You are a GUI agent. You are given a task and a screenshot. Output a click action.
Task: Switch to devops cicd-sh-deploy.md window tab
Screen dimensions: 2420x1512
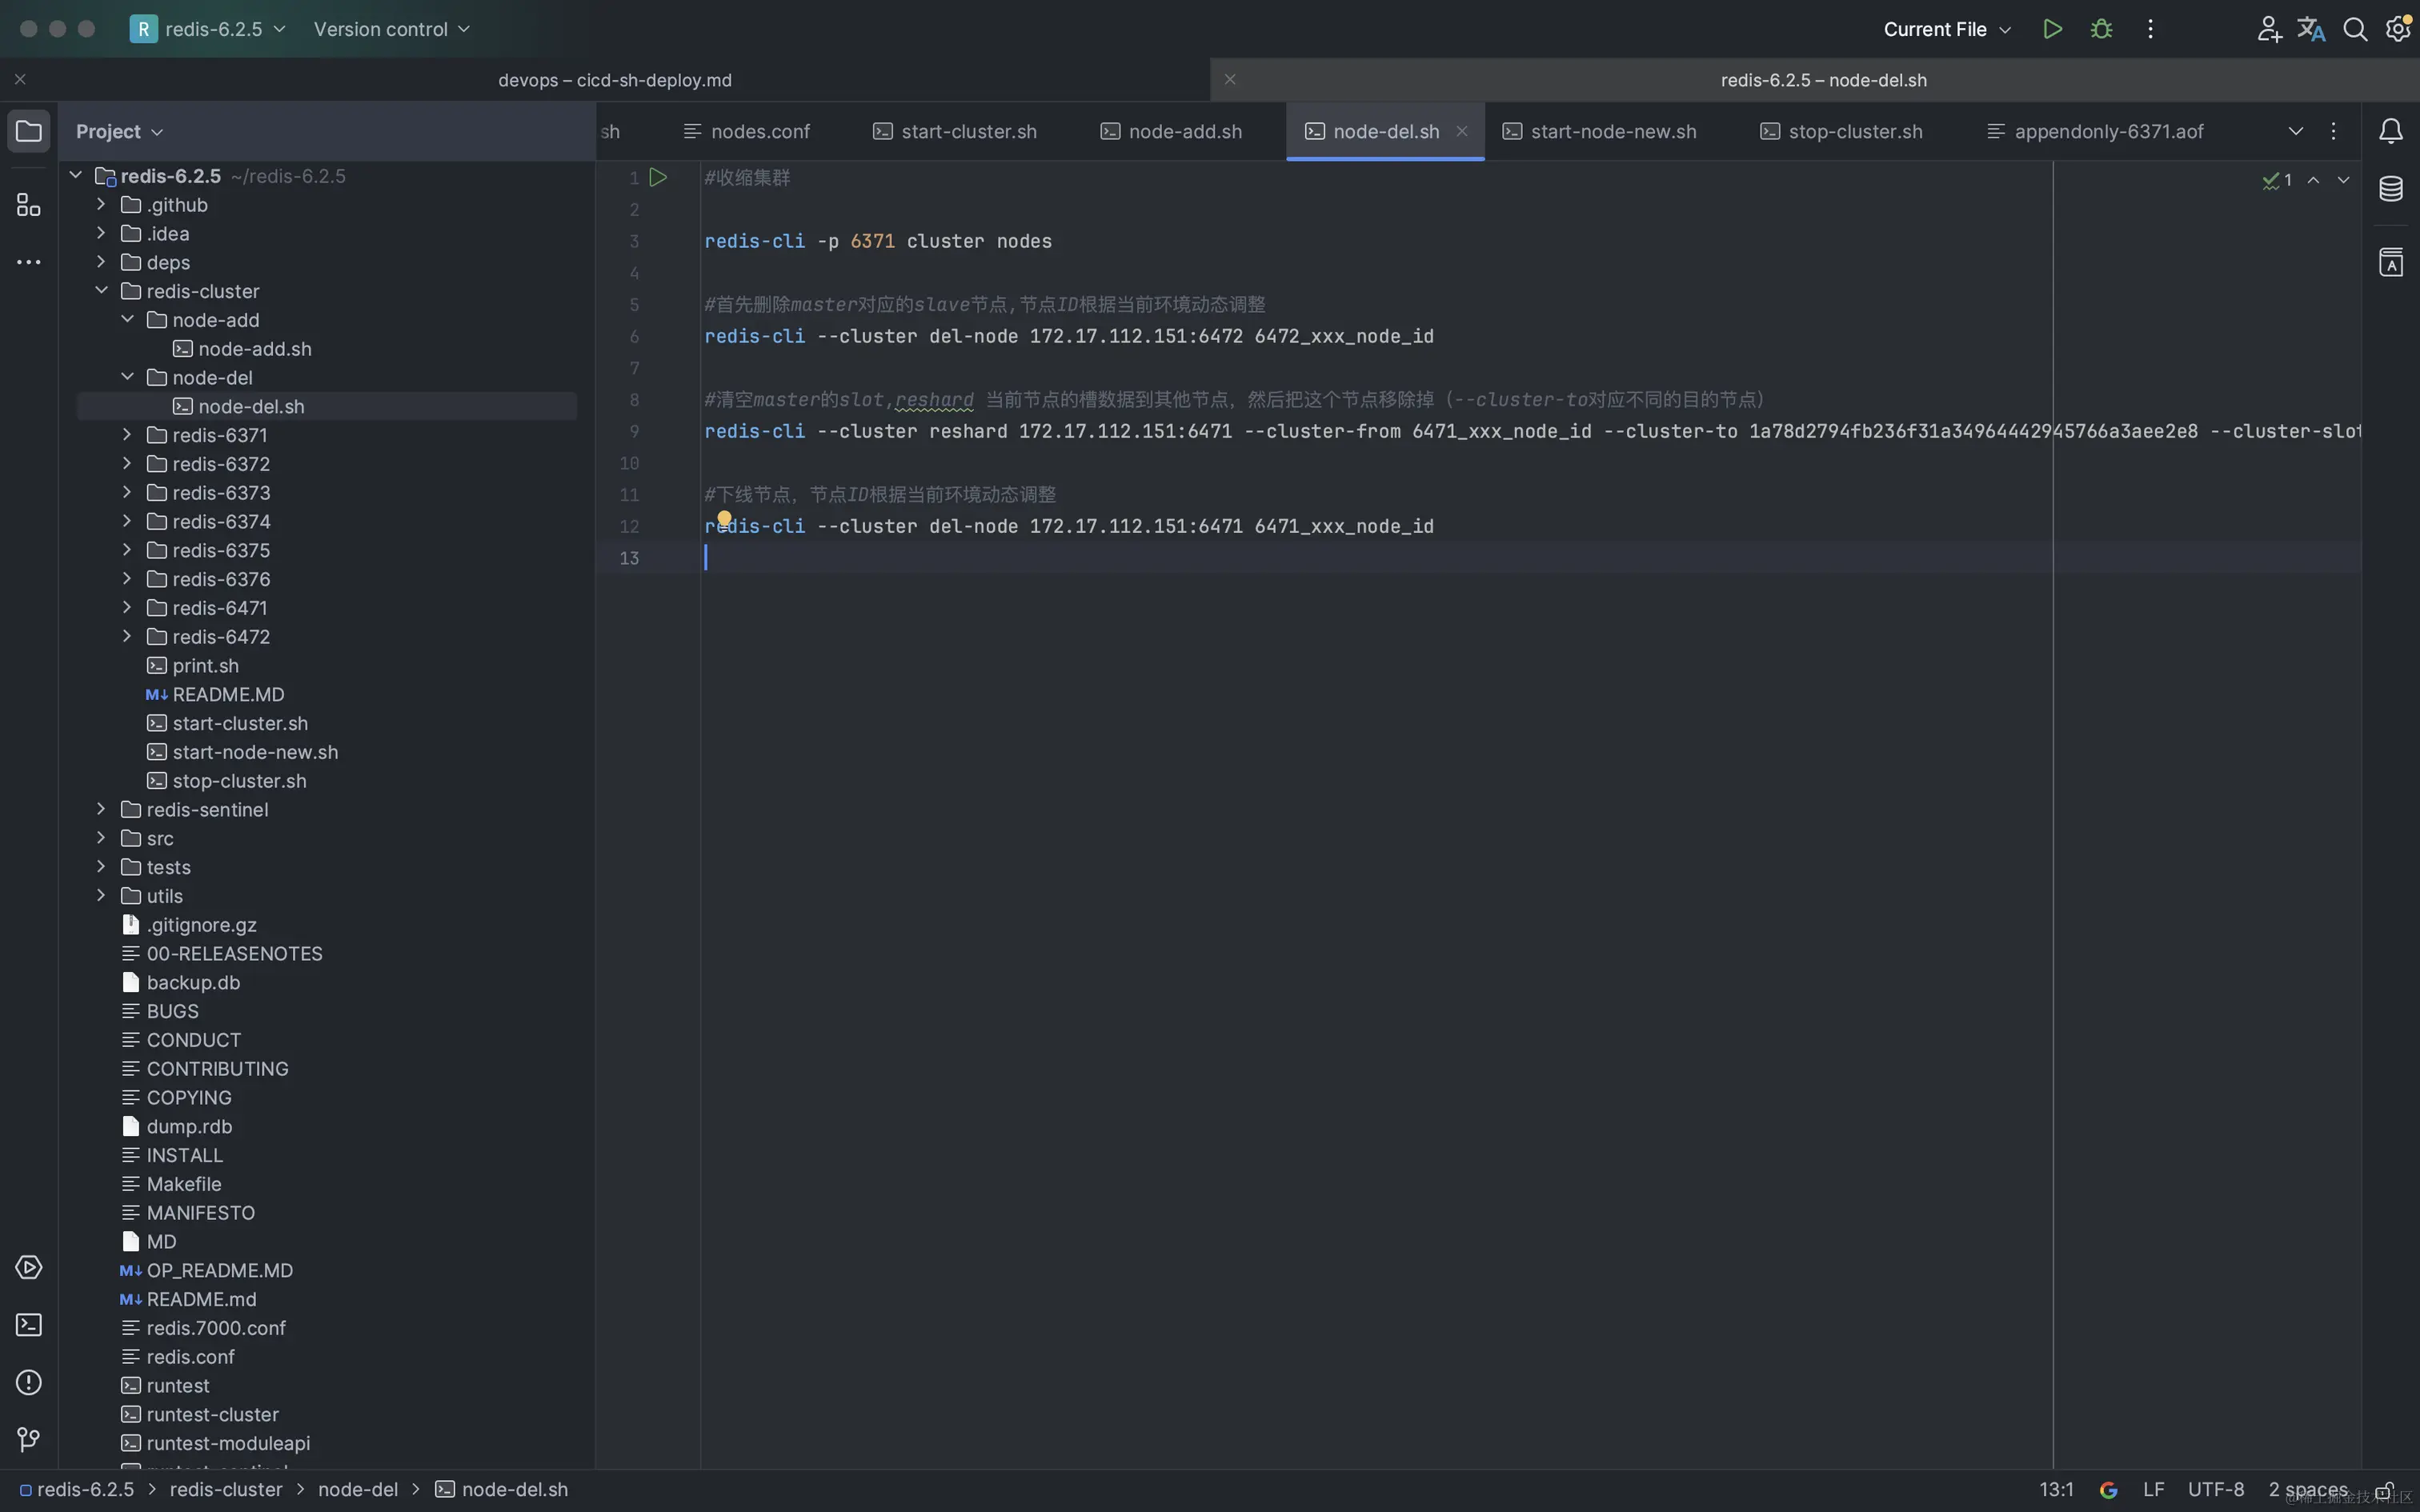click(614, 79)
